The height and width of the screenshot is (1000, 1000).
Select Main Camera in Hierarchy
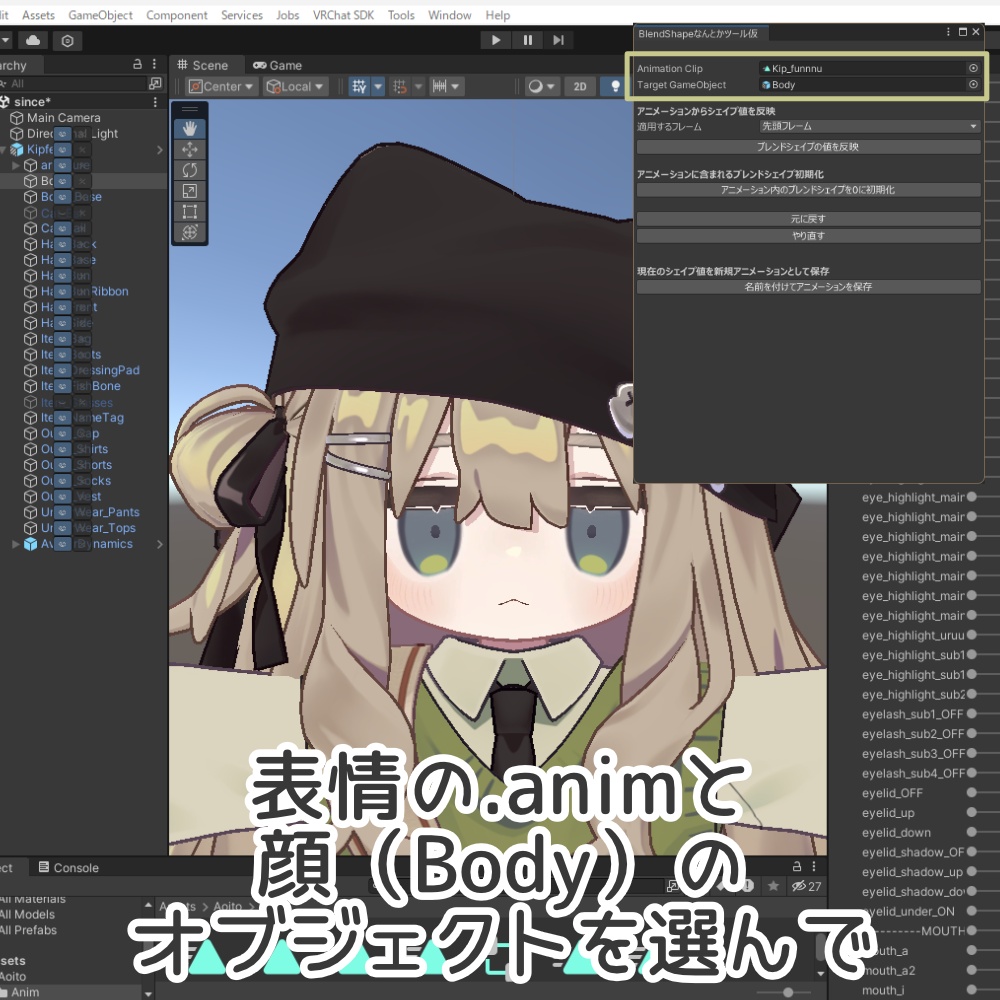pyautogui.click(x=63, y=117)
